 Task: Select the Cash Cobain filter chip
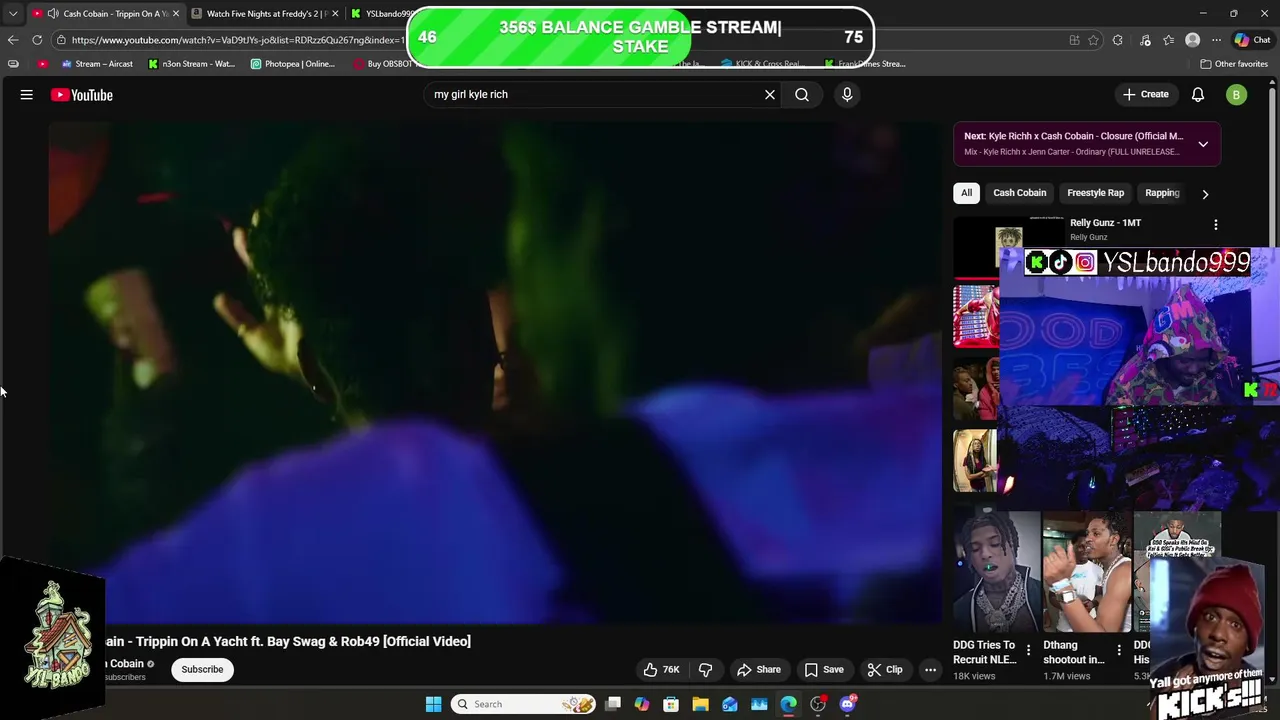click(1019, 193)
